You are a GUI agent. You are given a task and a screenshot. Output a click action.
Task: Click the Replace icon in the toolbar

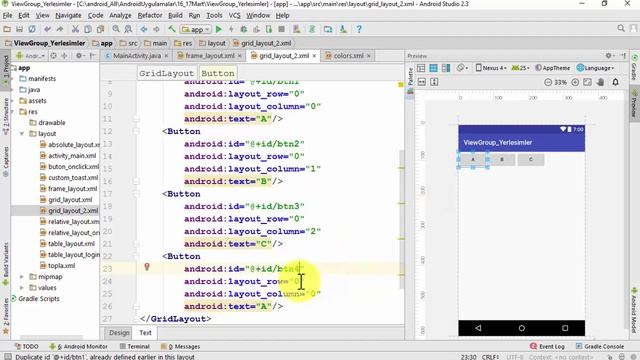coord(128,29)
